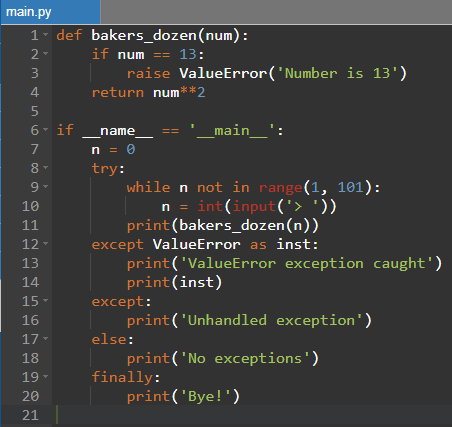The image size is (452, 427).
Task: Click the 'else' keyword on line 17
Action: click(x=109, y=339)
